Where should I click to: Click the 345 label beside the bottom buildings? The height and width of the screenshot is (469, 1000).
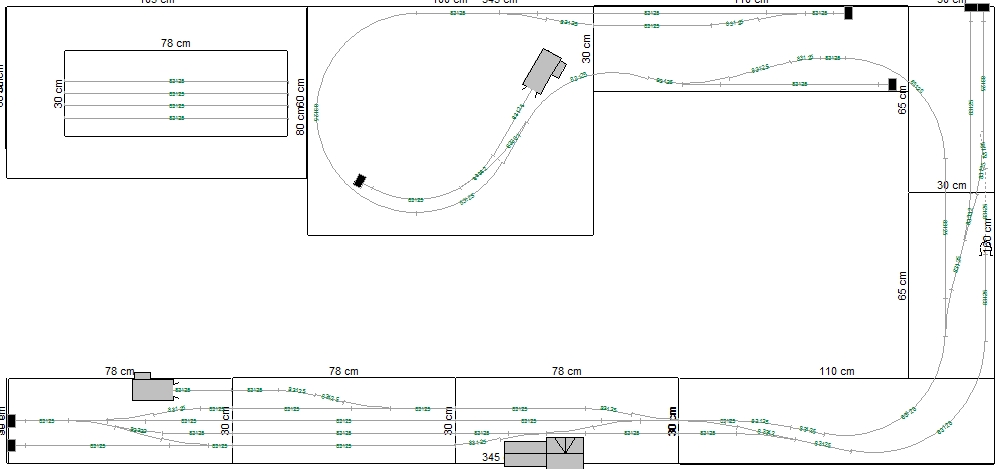click(490, 457)
